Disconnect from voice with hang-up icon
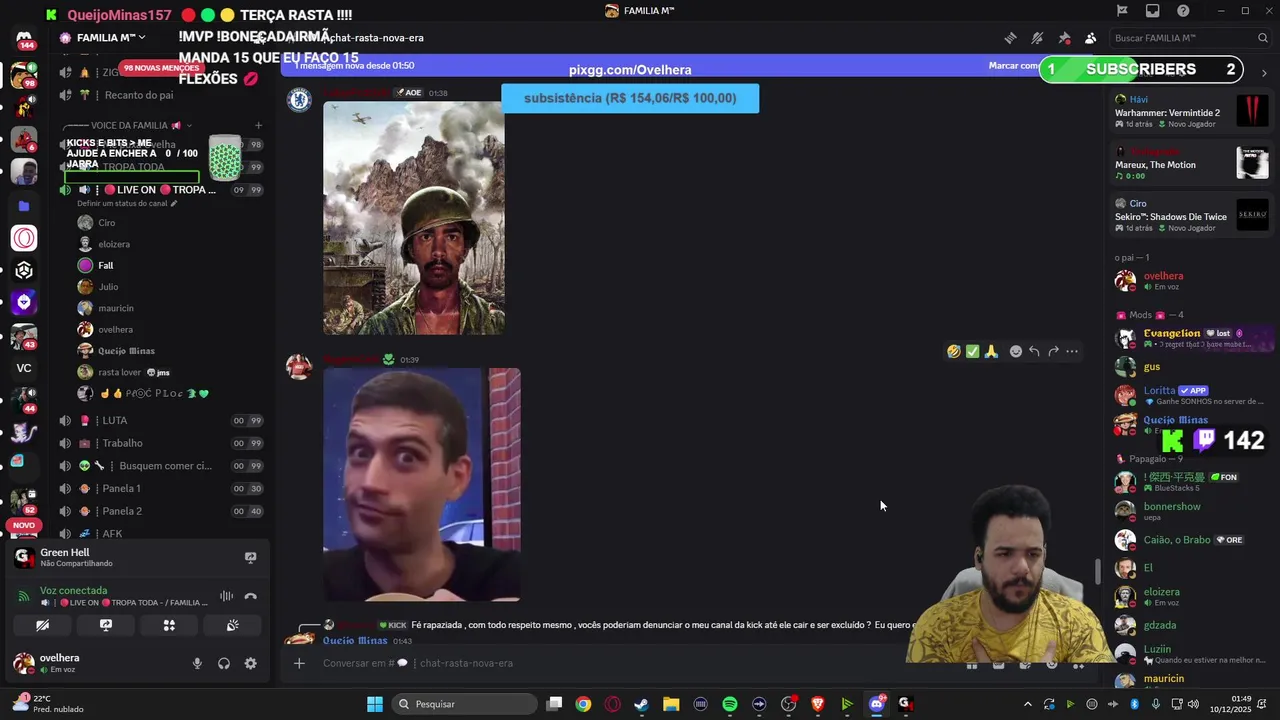 (x=251, y=596)
